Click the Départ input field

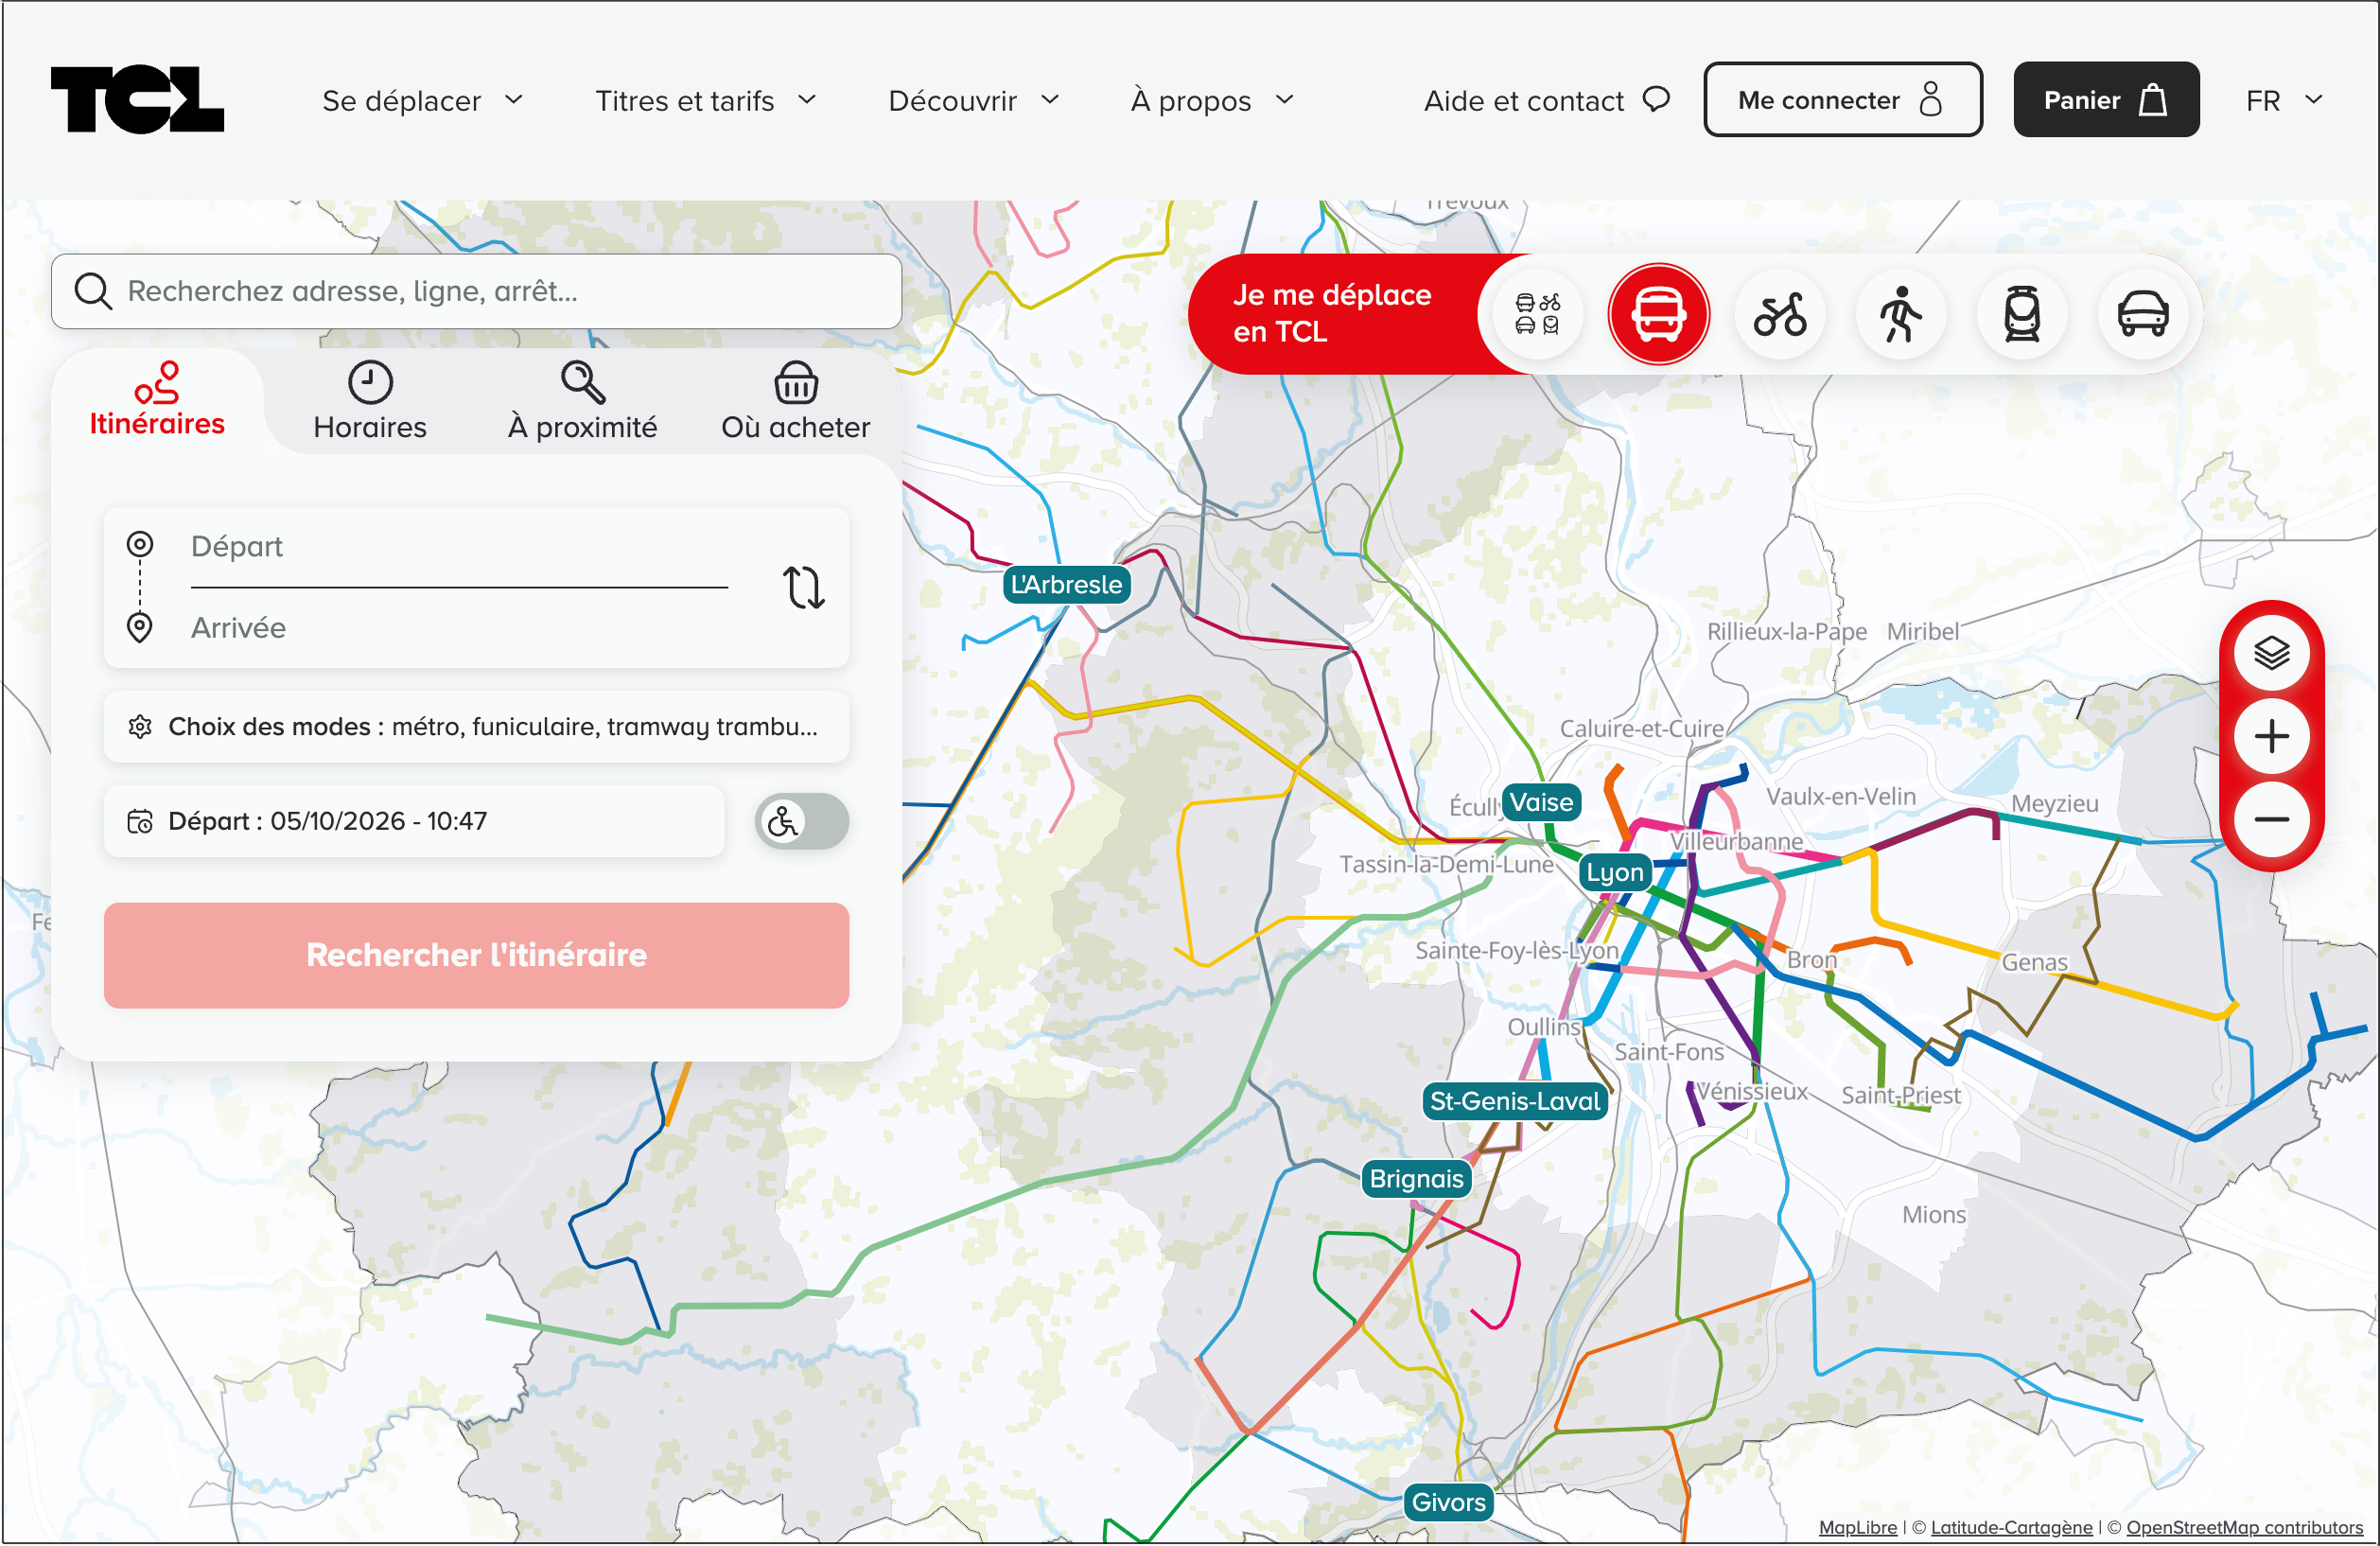tap(459, 547)
